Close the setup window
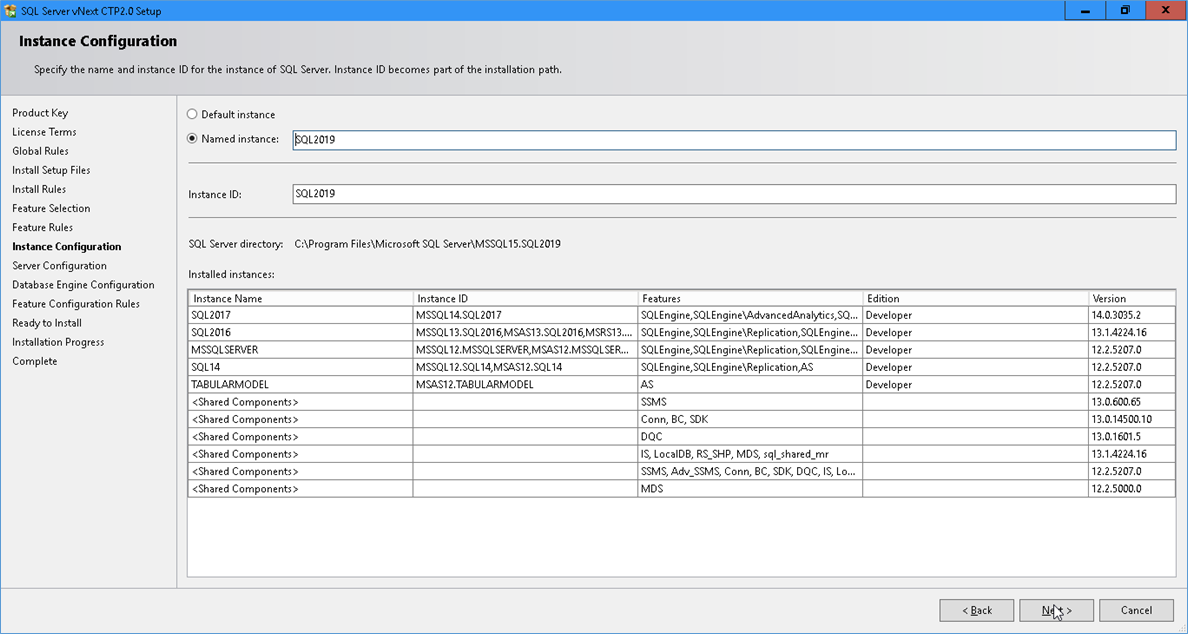The height and width of the screenshot is (634, 1188). (x=1166, y=11)
